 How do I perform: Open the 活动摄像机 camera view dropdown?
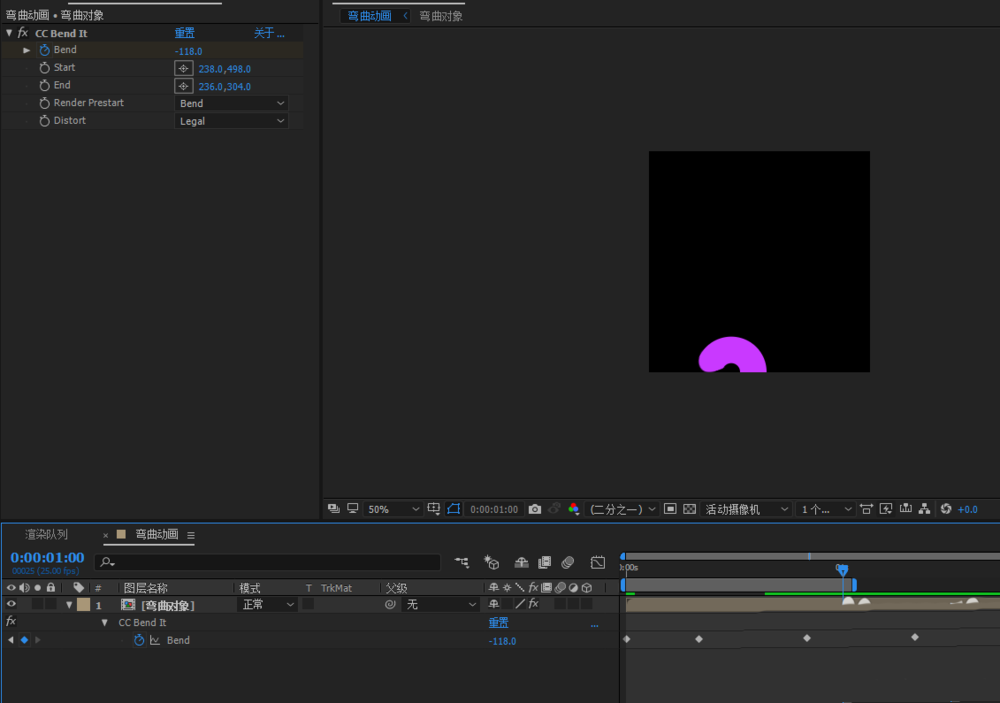pos(746,509)
